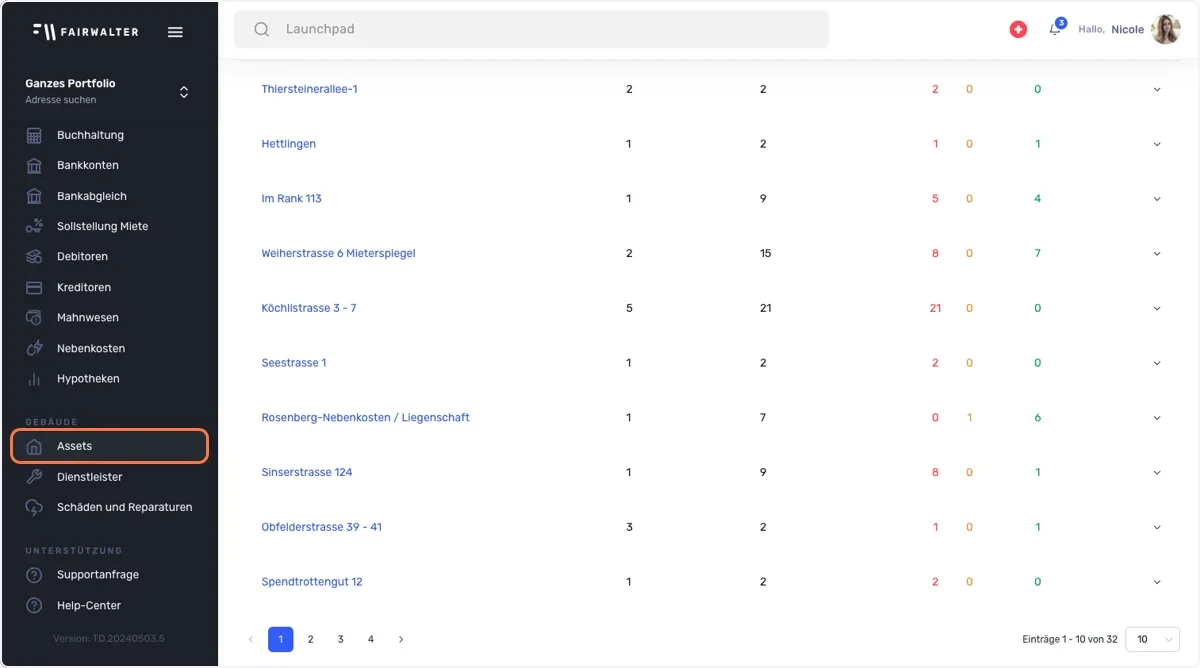Screen dimensions: 1200x668
Task: Click the Supportanfrage question mark icon
Action: click(x=34, y=575)
